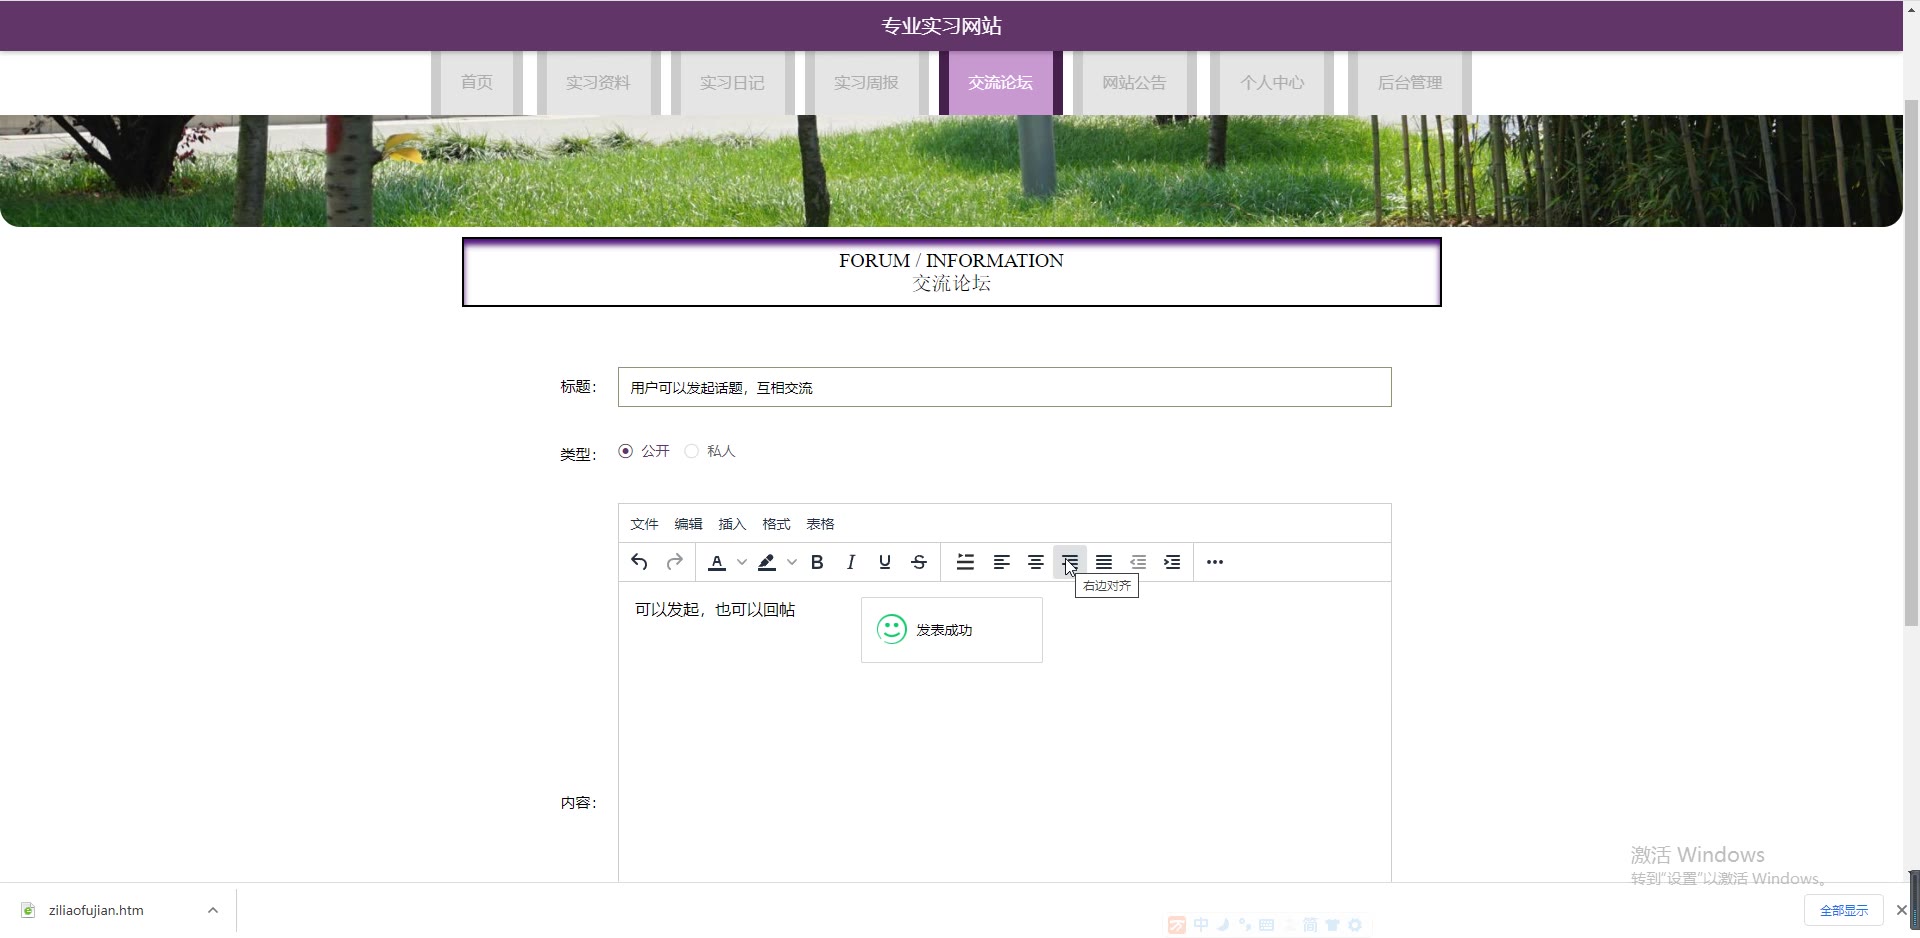Select the 私人 radio button
This screenshot has width=1920, height=938.
pos(691,451)
